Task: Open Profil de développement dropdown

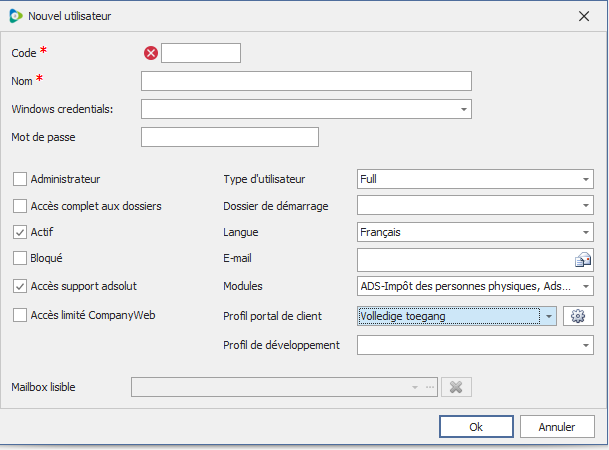Action: click(586, 345)
